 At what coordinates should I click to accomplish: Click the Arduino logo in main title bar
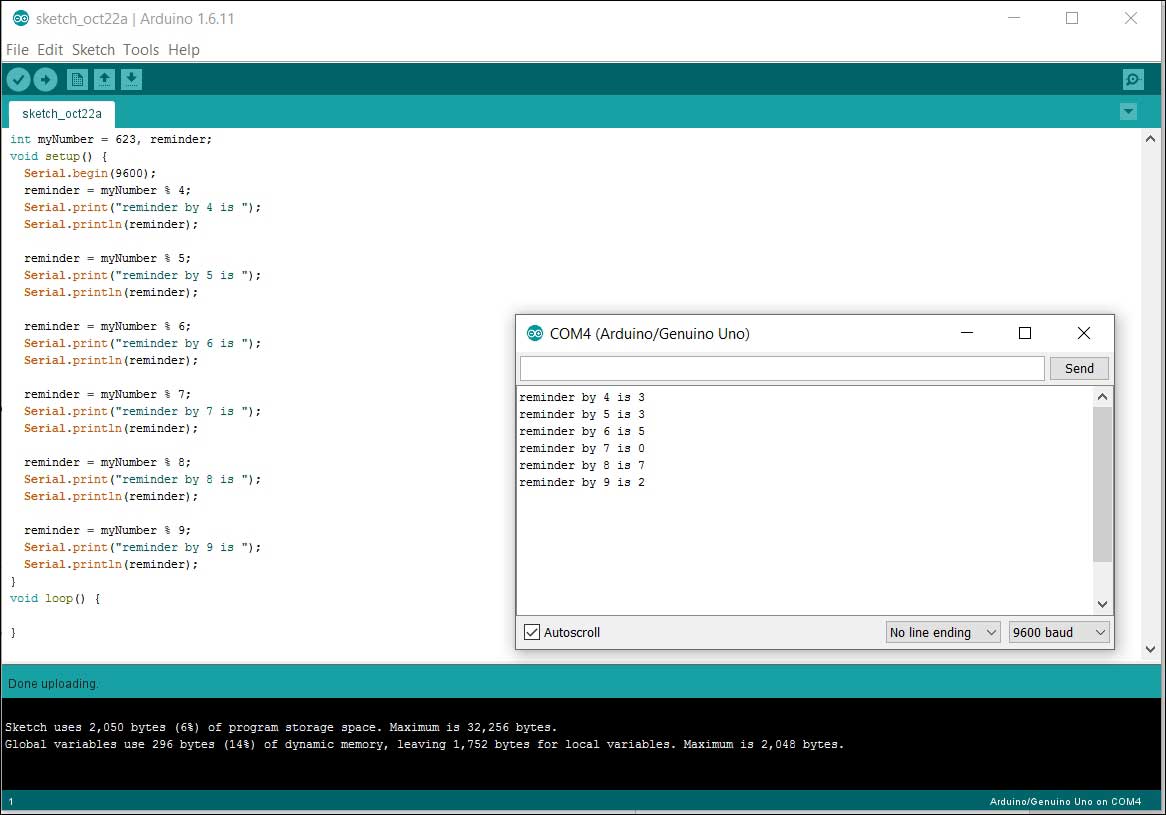coord(20,19)
